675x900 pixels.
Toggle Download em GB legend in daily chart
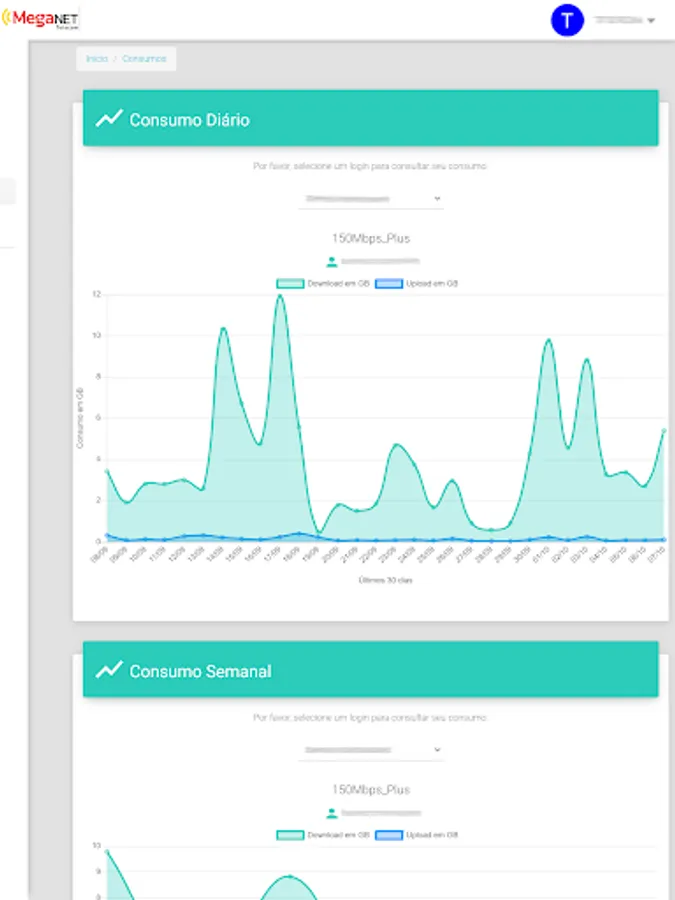pyautogui.click(x=322, y=284)
